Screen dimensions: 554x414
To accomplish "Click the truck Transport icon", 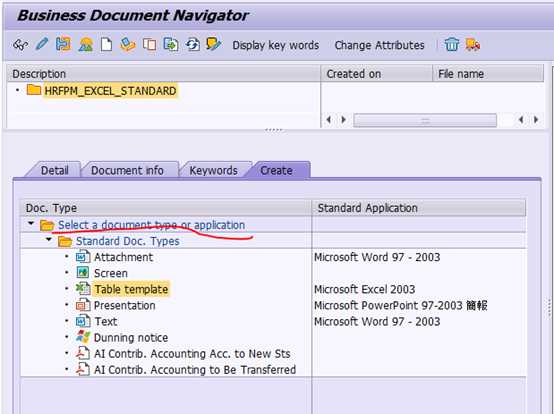I will click(x=473, y=45).
